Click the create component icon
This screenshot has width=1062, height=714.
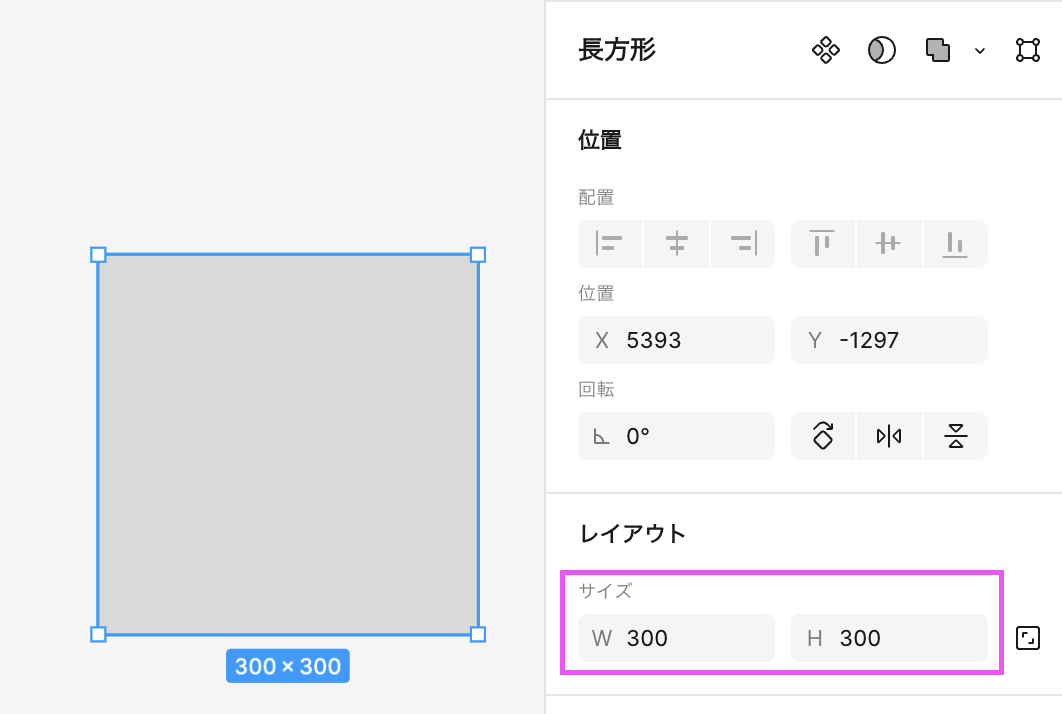pyautogui.click(x=825, y=50)
